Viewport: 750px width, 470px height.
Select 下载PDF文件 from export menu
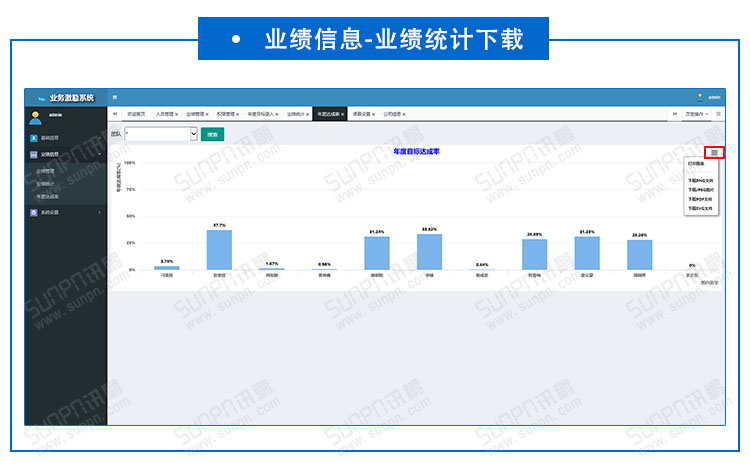[700, 199]
